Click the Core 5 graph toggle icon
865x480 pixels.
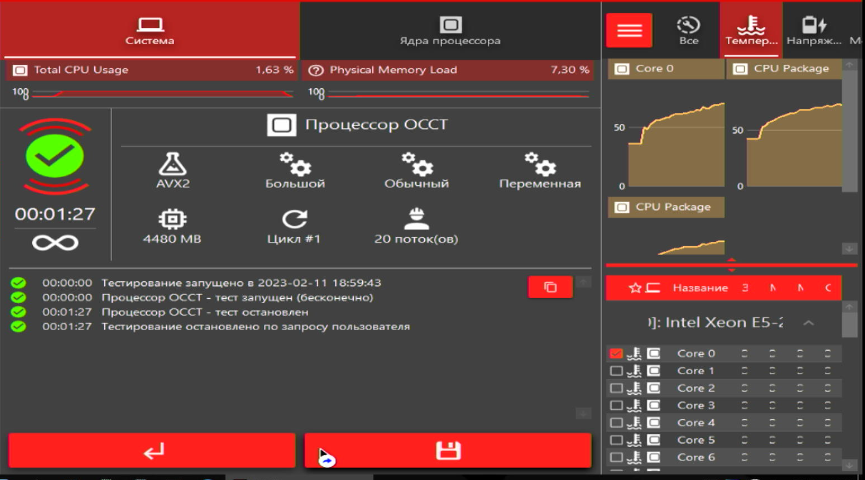(x=654, y=440)
